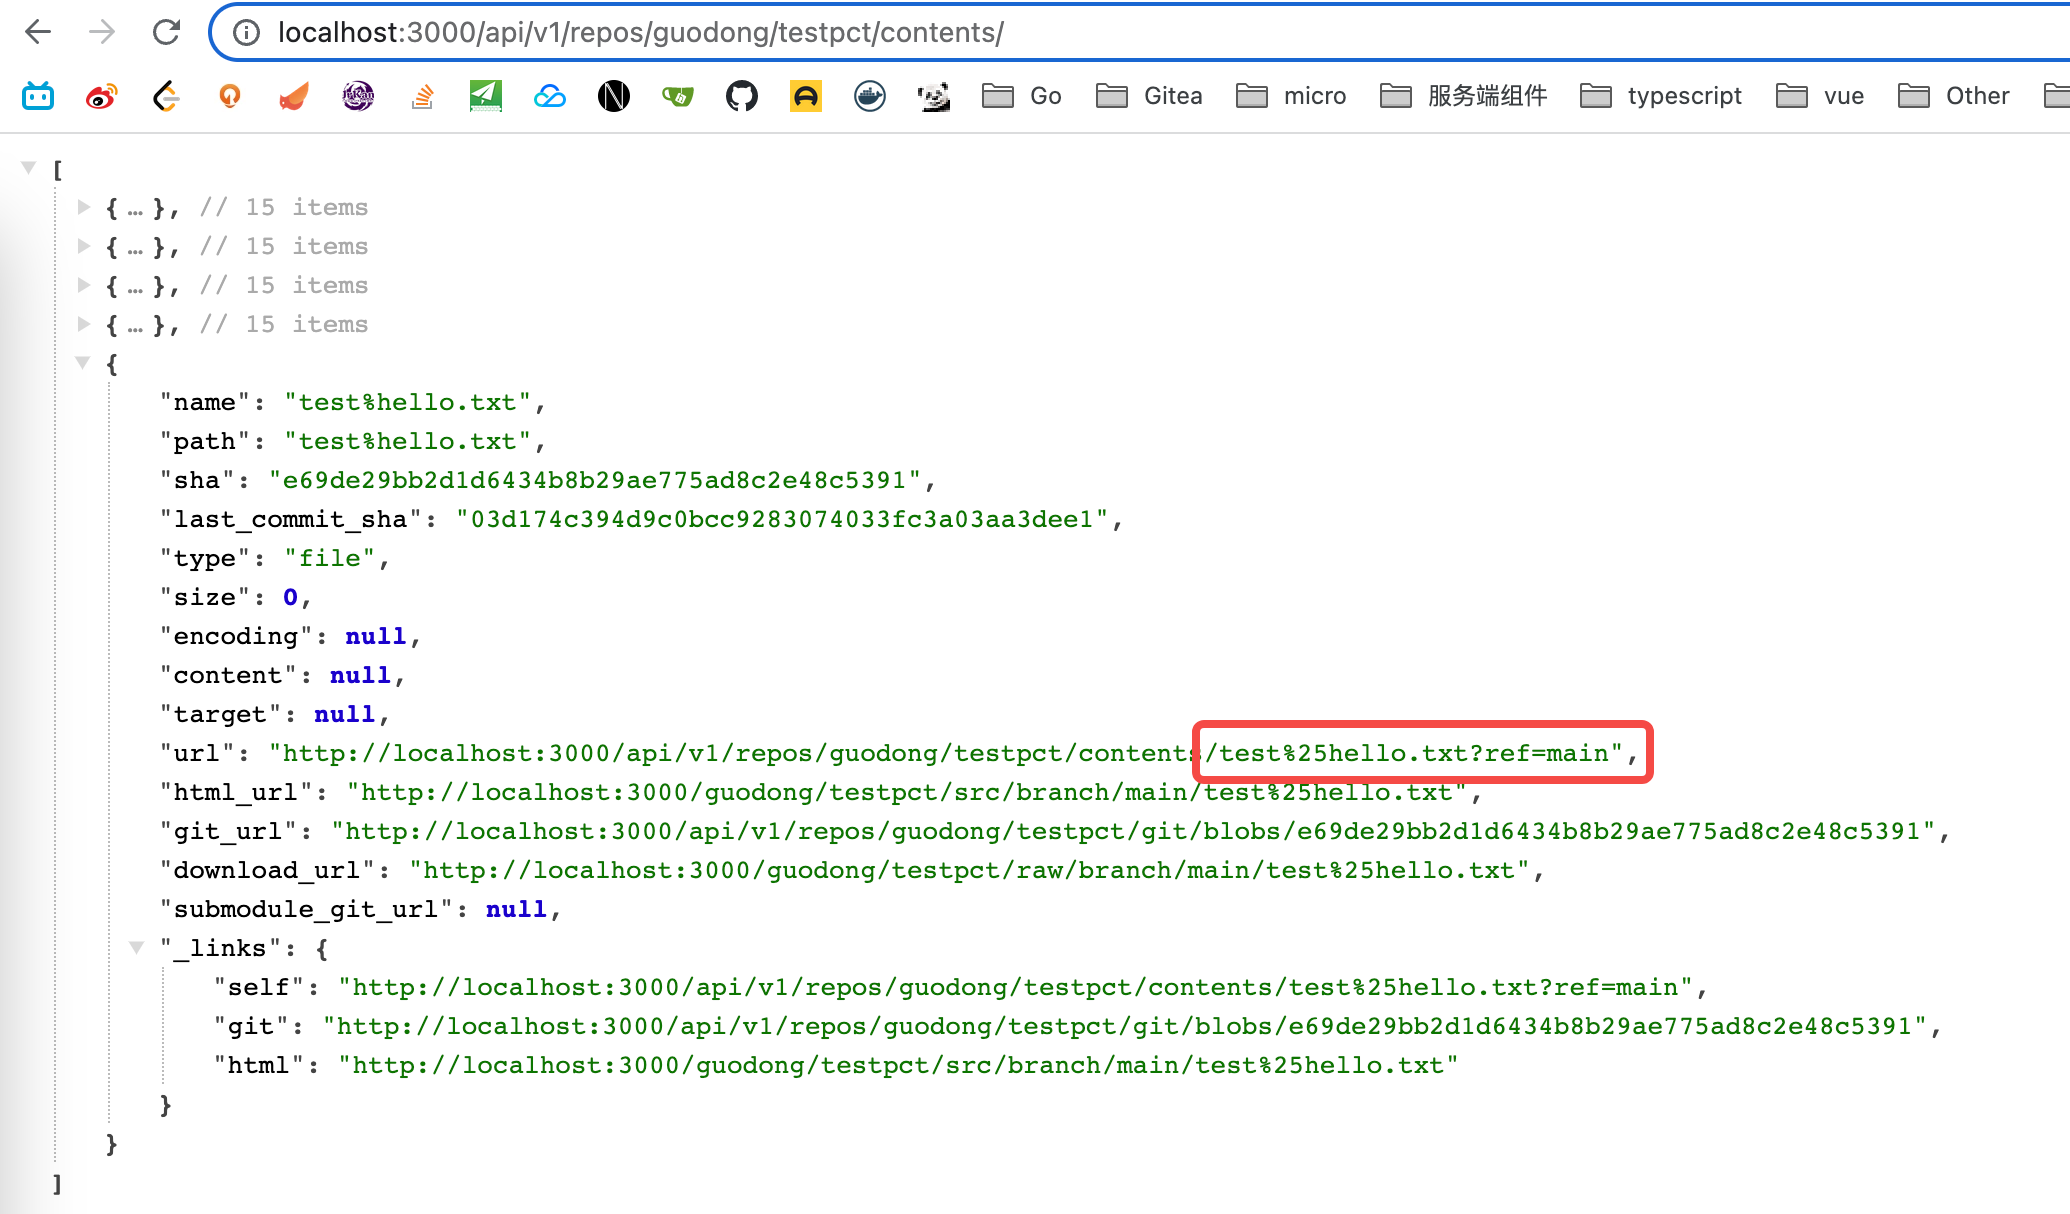
Task: Go back to the previous page
Action: click(38, 32)
